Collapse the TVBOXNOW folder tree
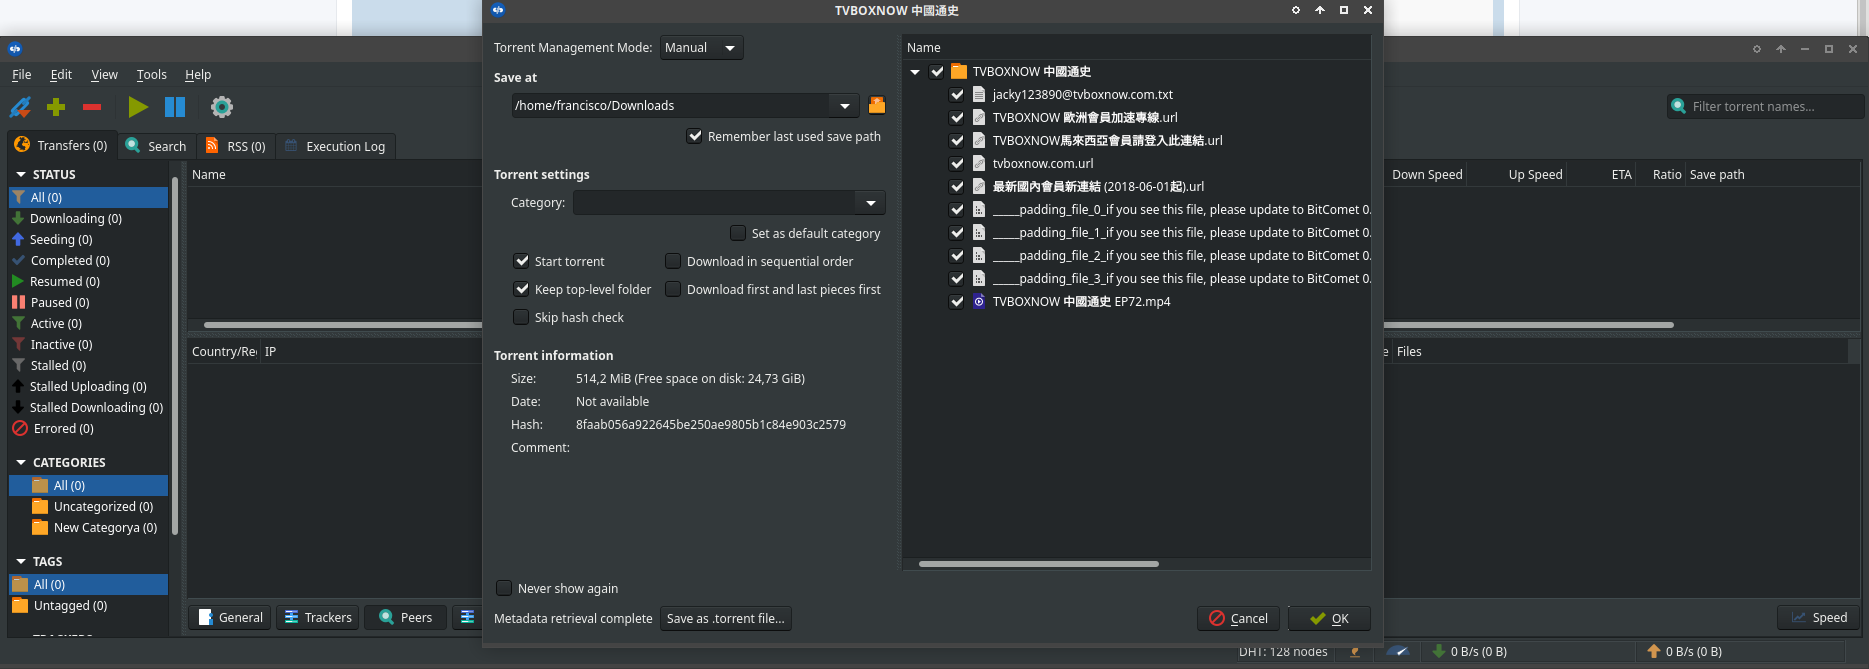 point(915,71)
